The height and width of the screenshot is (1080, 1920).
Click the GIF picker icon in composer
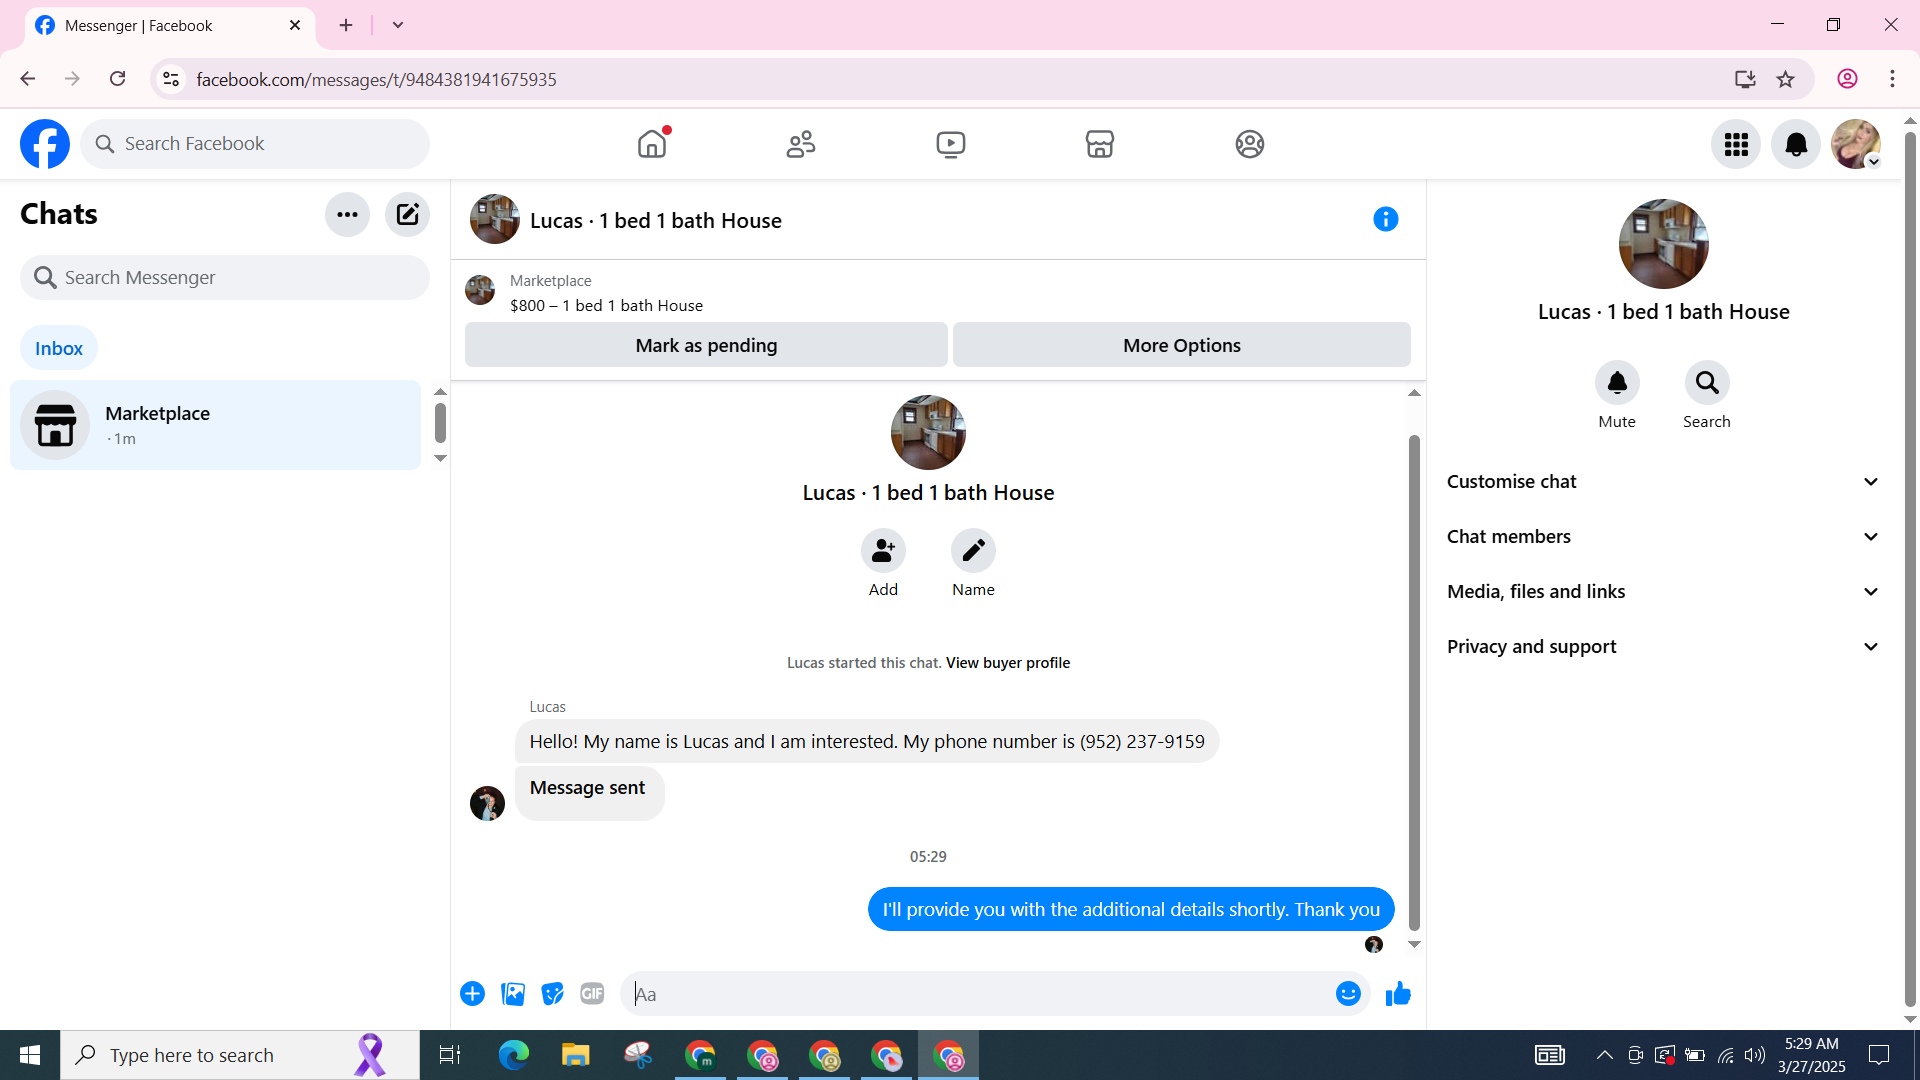[x=592, y=994]
